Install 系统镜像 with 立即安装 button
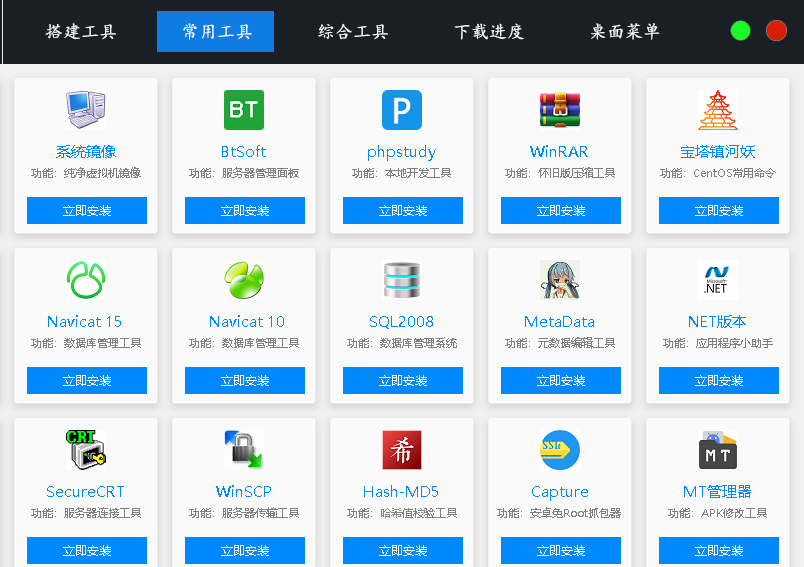Screen dimensions: 804x567 (x=87, y=211)
